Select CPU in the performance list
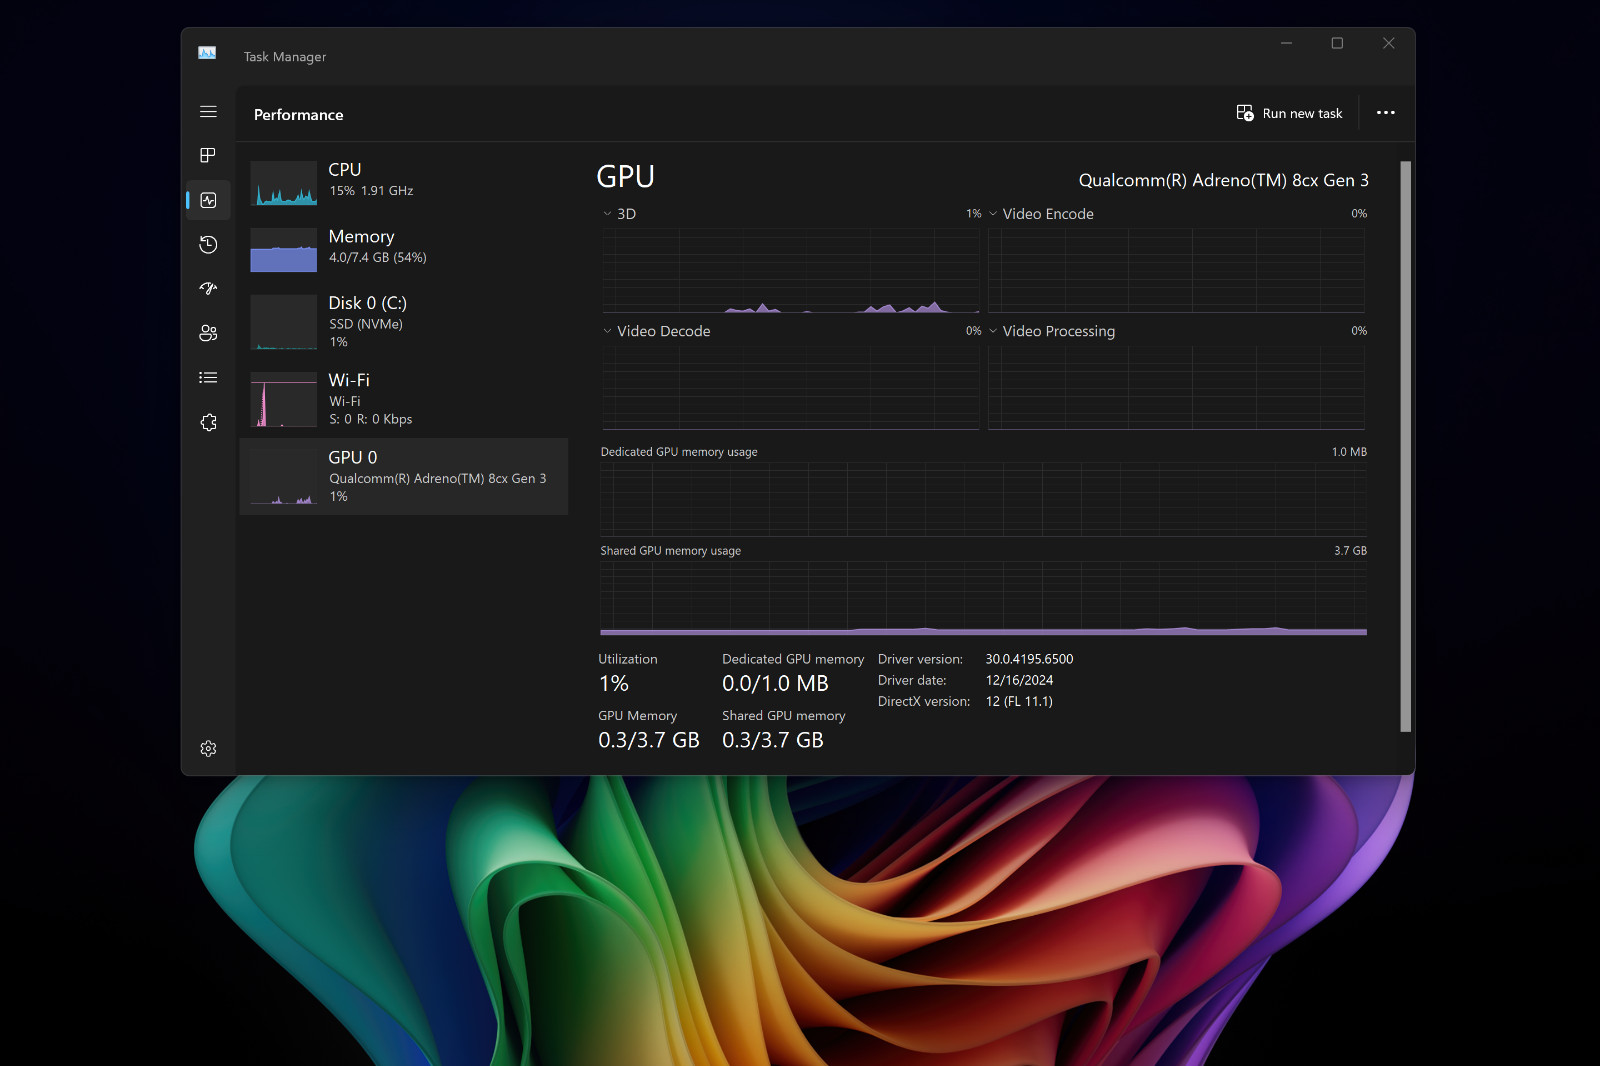This screenshot has width=1600, height=1066. [404, 183]
